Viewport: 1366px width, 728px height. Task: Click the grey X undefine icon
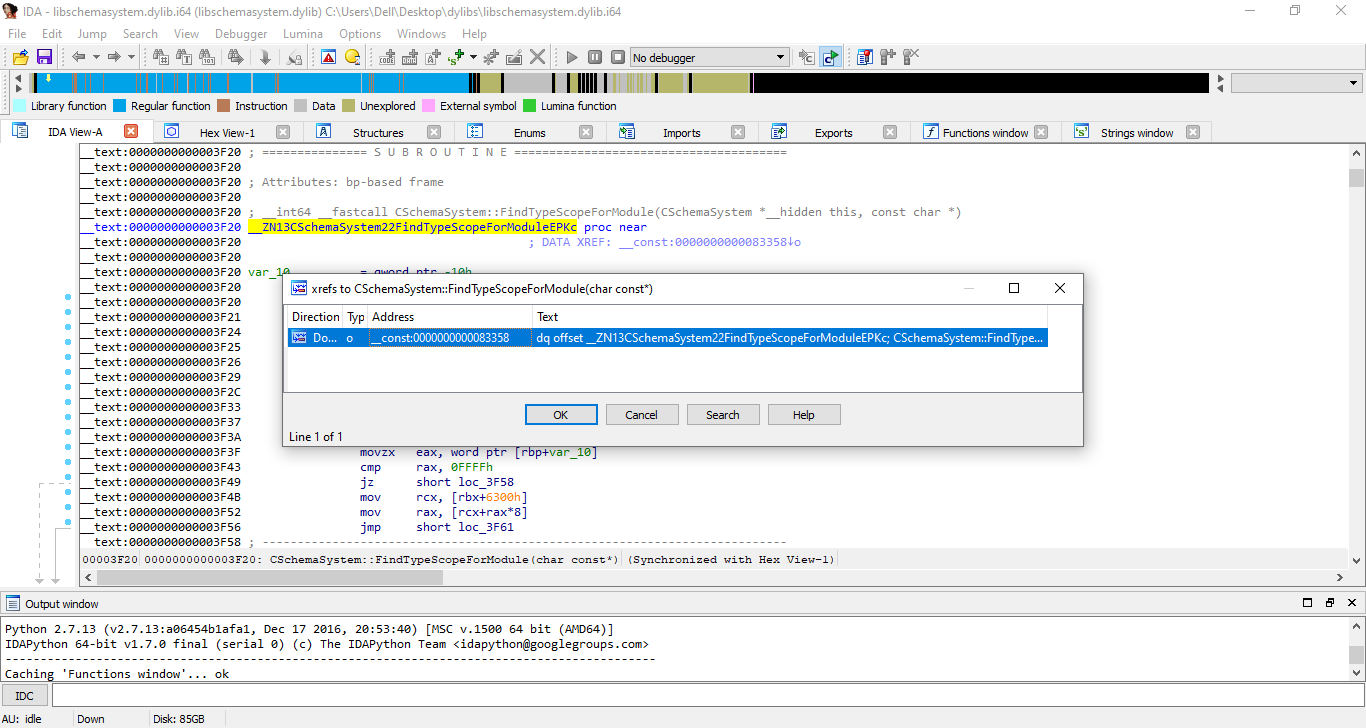[x=538, y=57]
